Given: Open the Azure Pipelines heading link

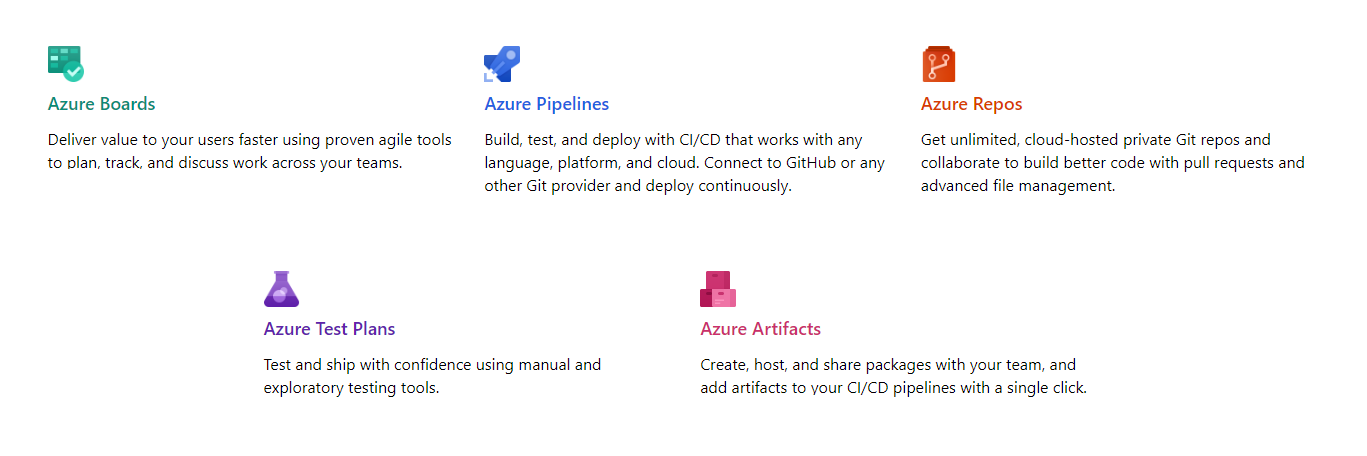Looking at the screenshot, I should 547,104.
